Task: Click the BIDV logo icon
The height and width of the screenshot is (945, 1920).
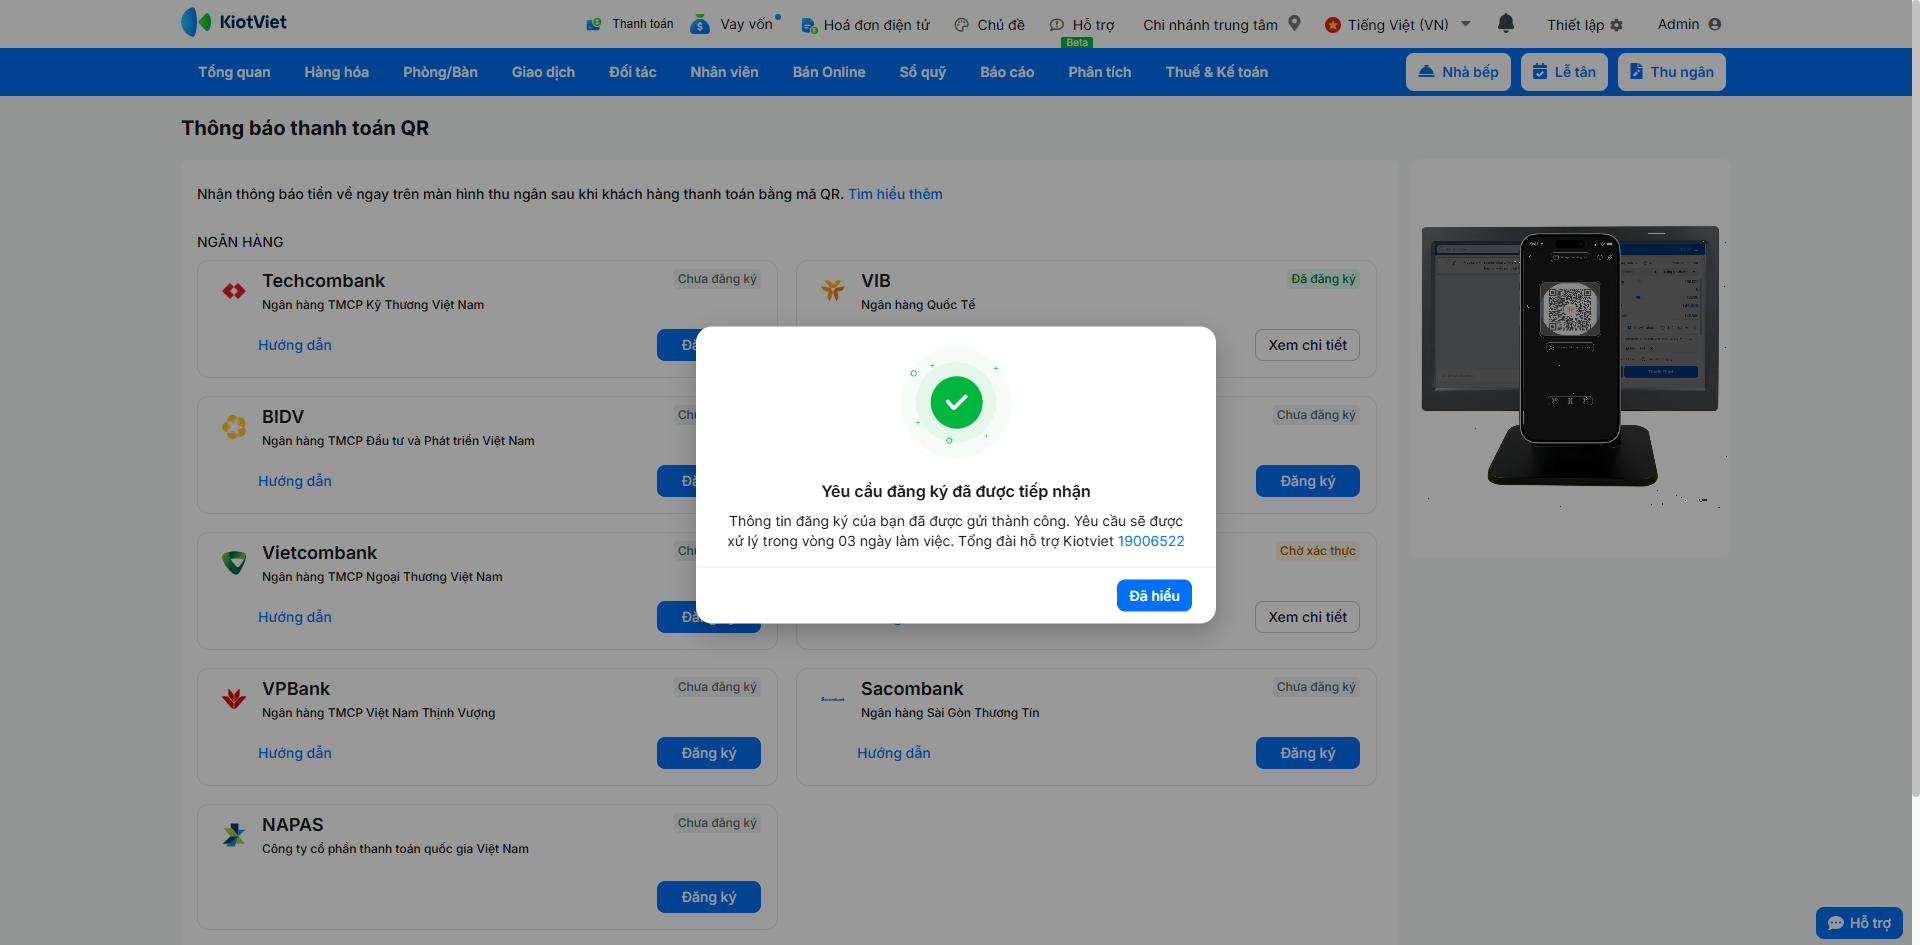Action: coord(234,427)
